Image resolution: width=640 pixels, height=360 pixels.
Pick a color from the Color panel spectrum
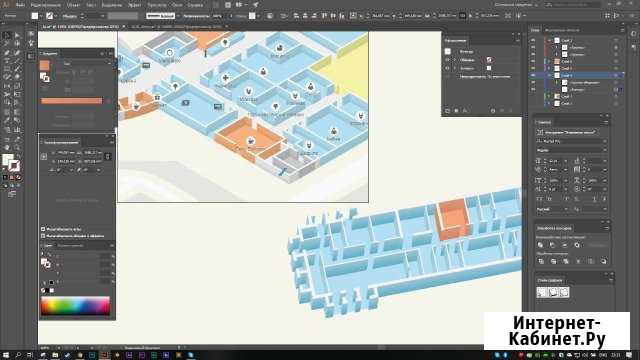click(x=75, y=306)
